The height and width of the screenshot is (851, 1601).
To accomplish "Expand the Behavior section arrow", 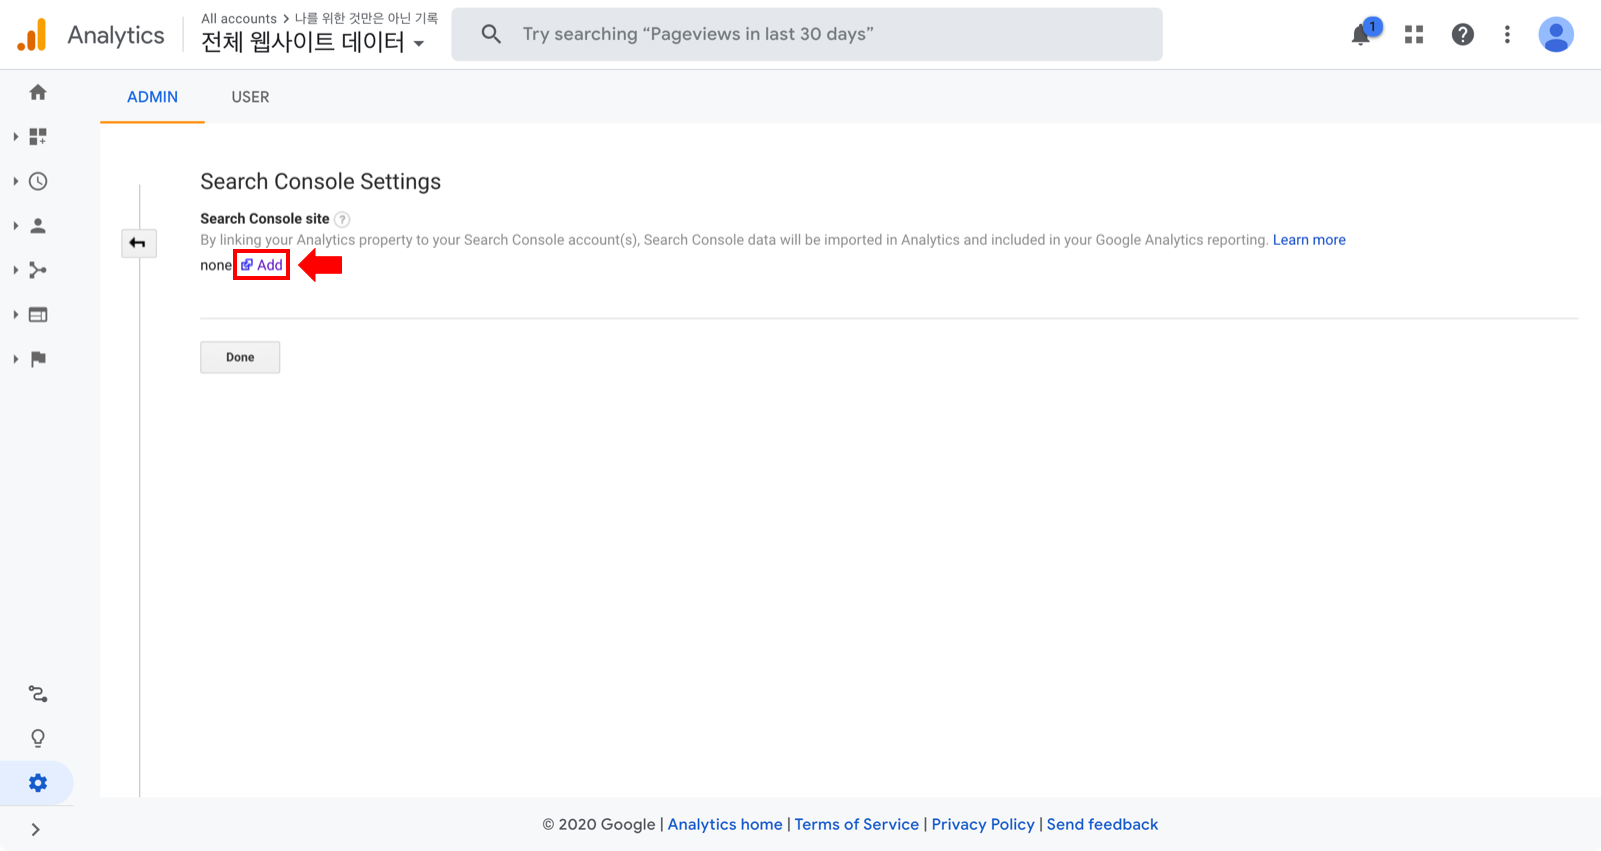I will click(16, 315).
